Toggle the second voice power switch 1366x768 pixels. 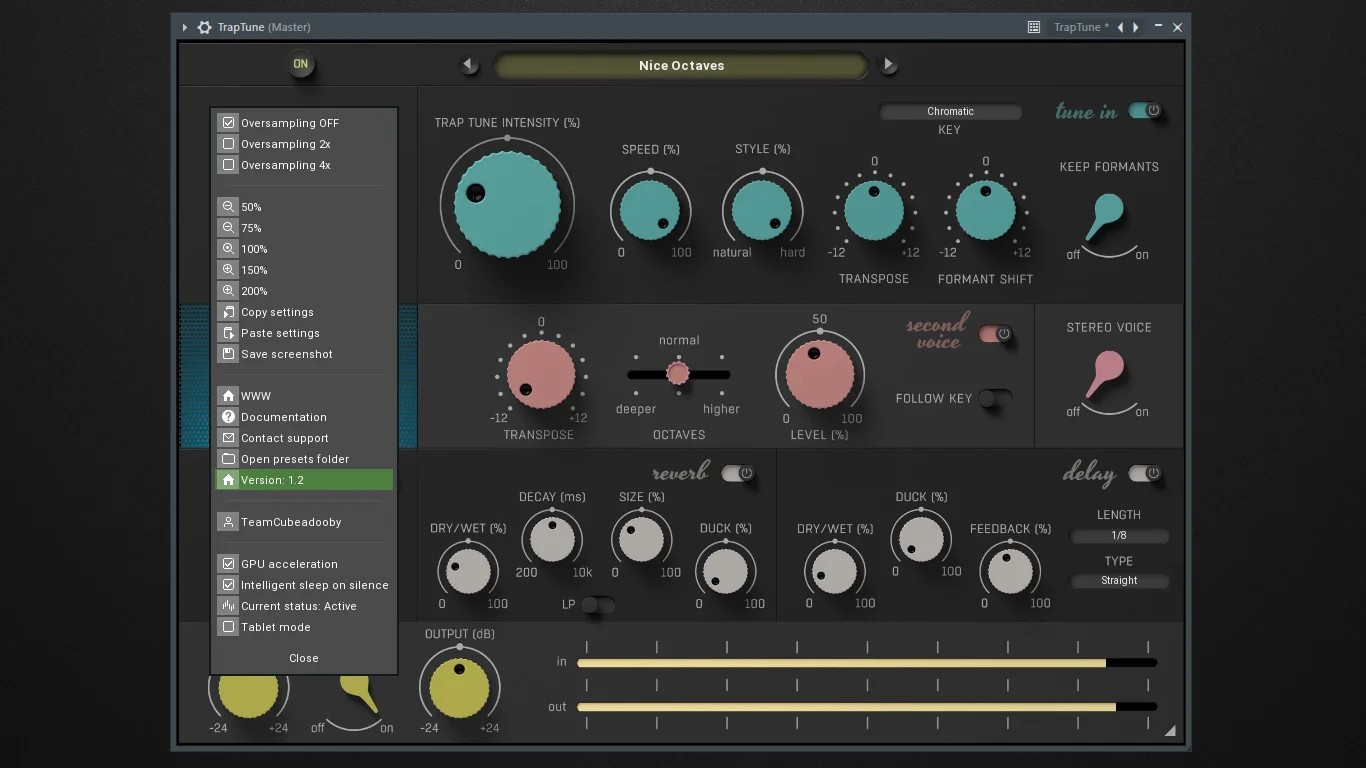pos(995,334)
